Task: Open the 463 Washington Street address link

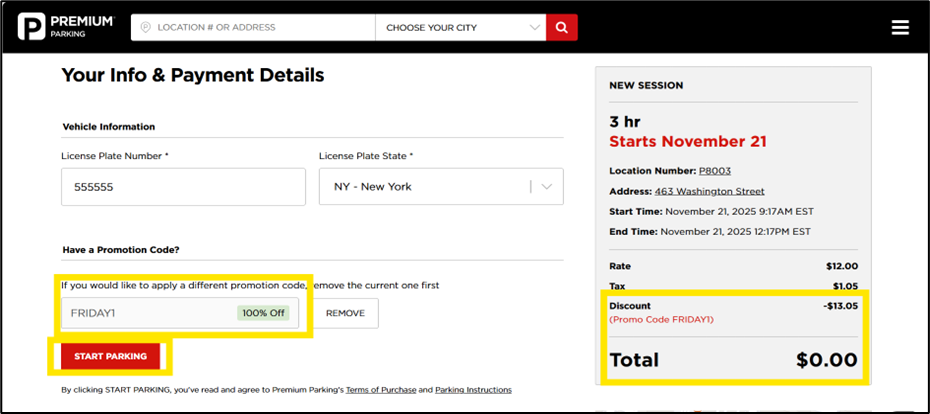Action: 709,191
